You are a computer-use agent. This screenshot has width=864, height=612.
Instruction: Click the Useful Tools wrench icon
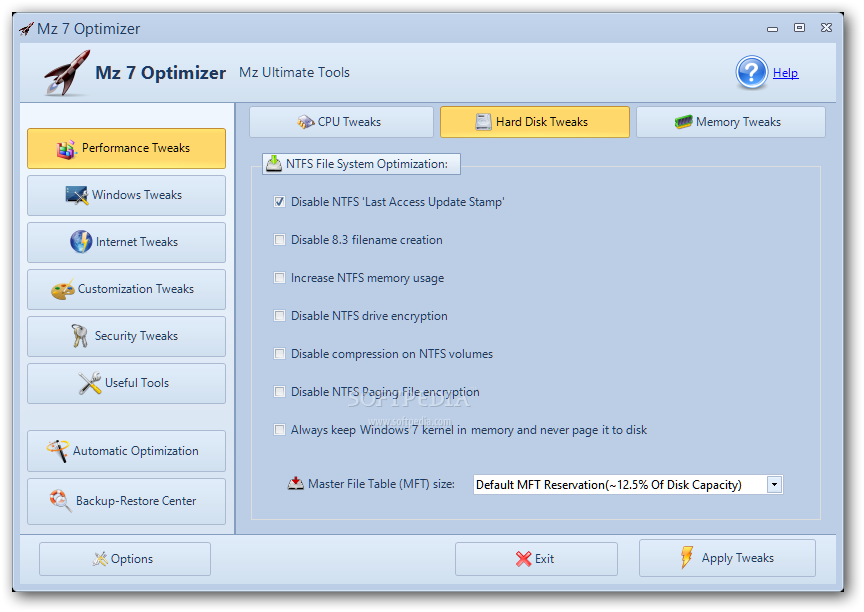[89, 383]
